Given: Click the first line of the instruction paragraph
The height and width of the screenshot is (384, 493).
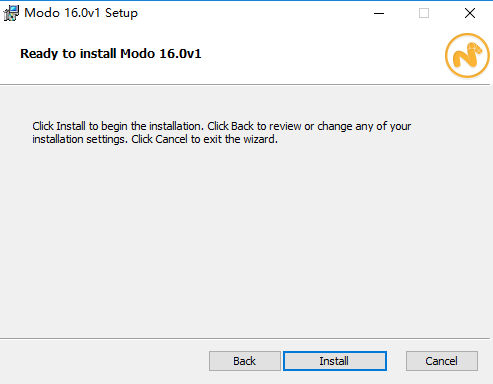Looking at the screenshot, I should pos(222,126).
